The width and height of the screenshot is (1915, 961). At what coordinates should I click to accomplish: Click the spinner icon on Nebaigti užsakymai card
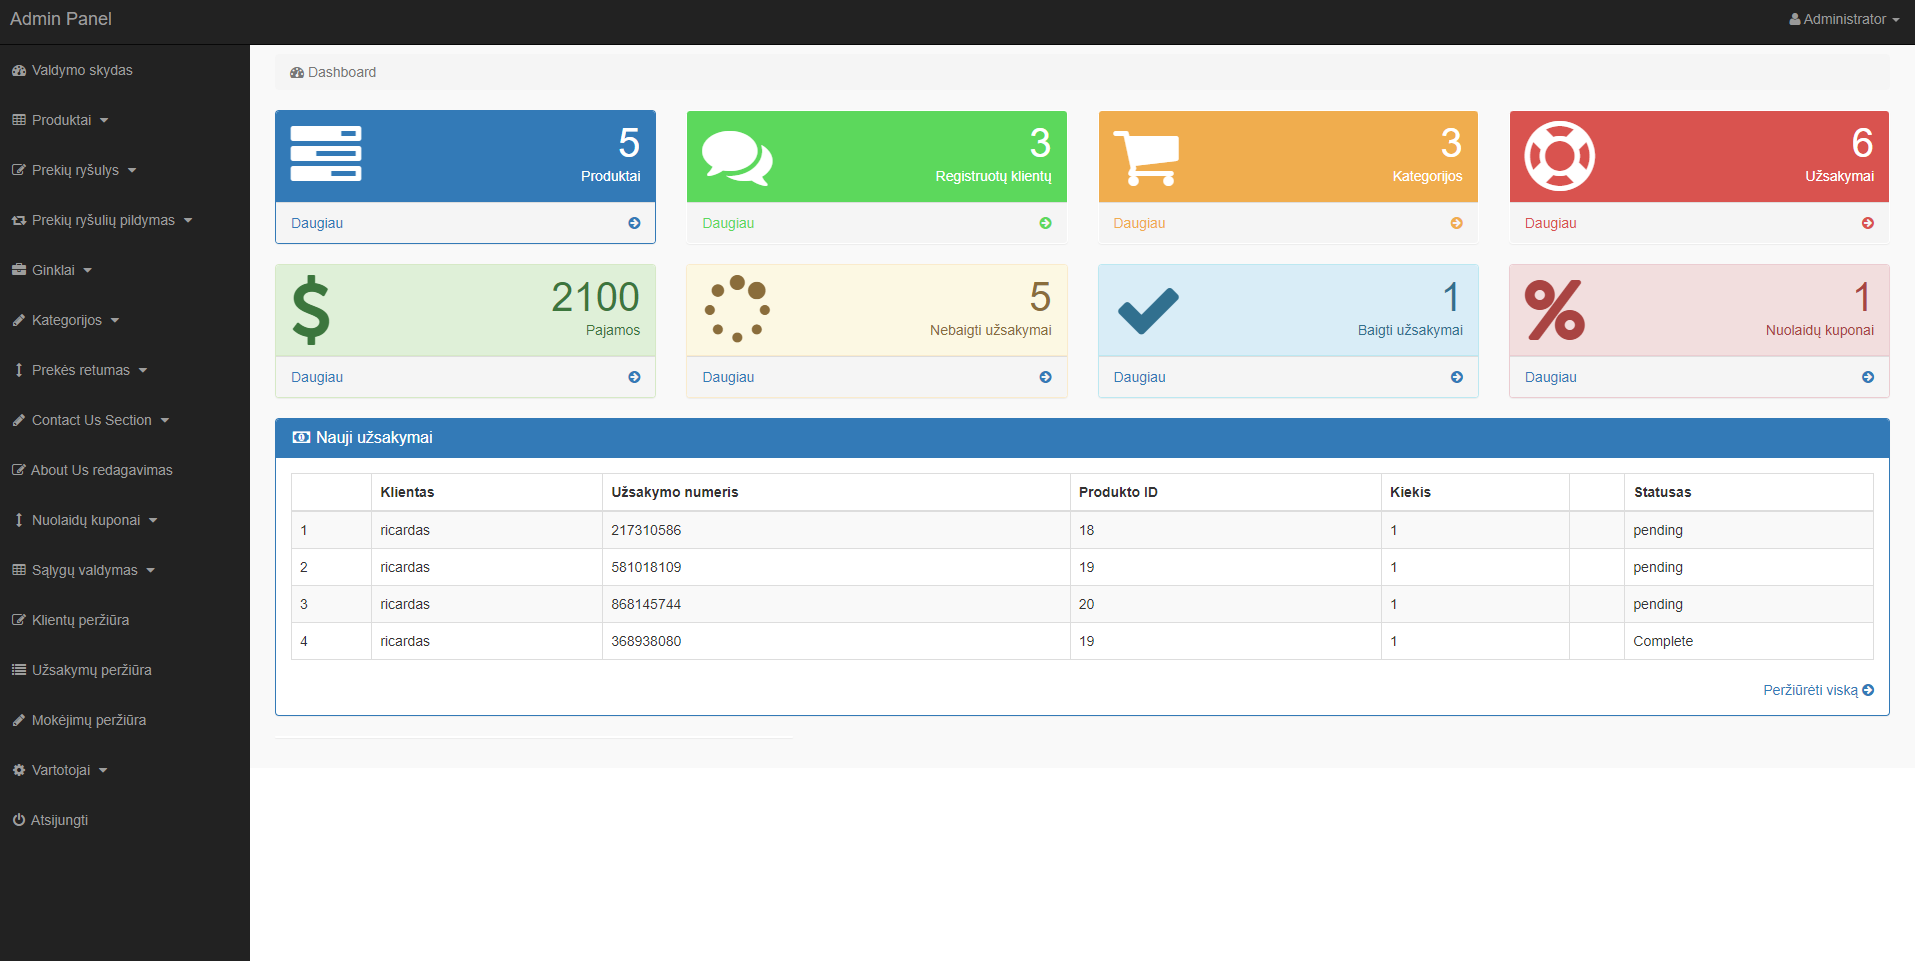click(x=737, y=308)
